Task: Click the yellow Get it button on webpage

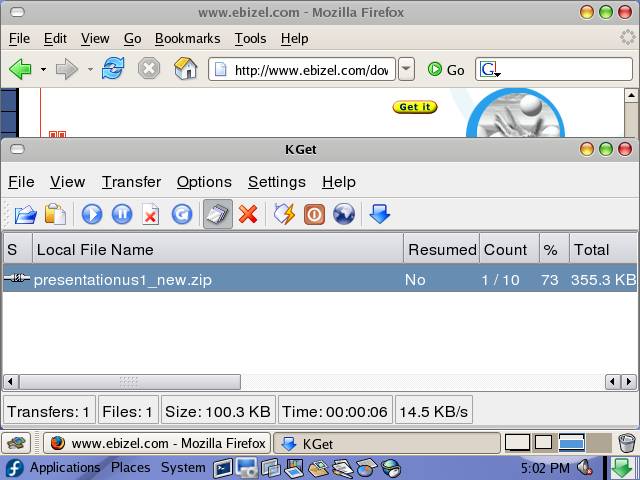Action: click(x=414, y=107)
